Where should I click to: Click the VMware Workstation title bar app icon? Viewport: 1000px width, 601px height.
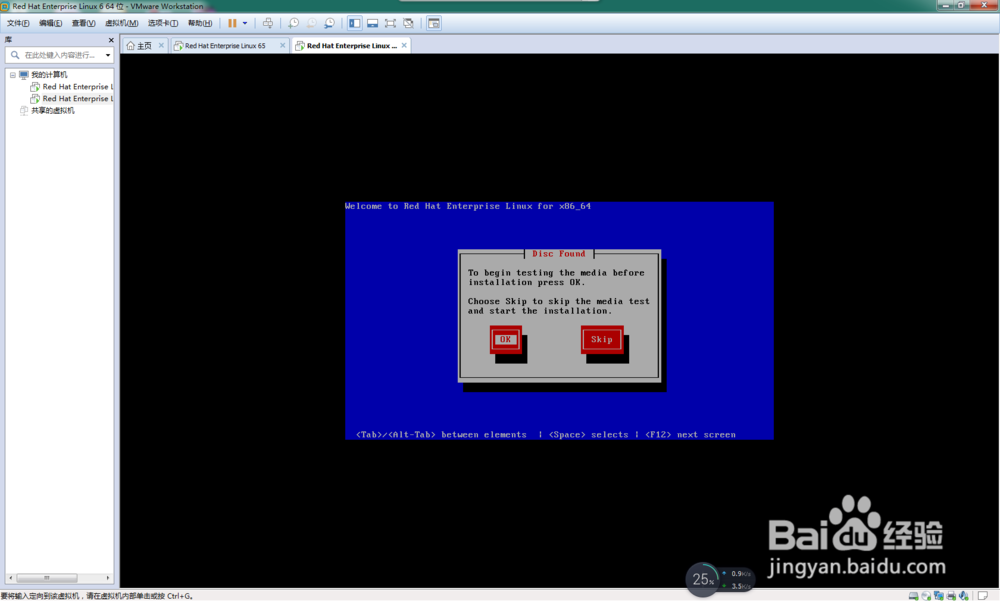(4, 6)
